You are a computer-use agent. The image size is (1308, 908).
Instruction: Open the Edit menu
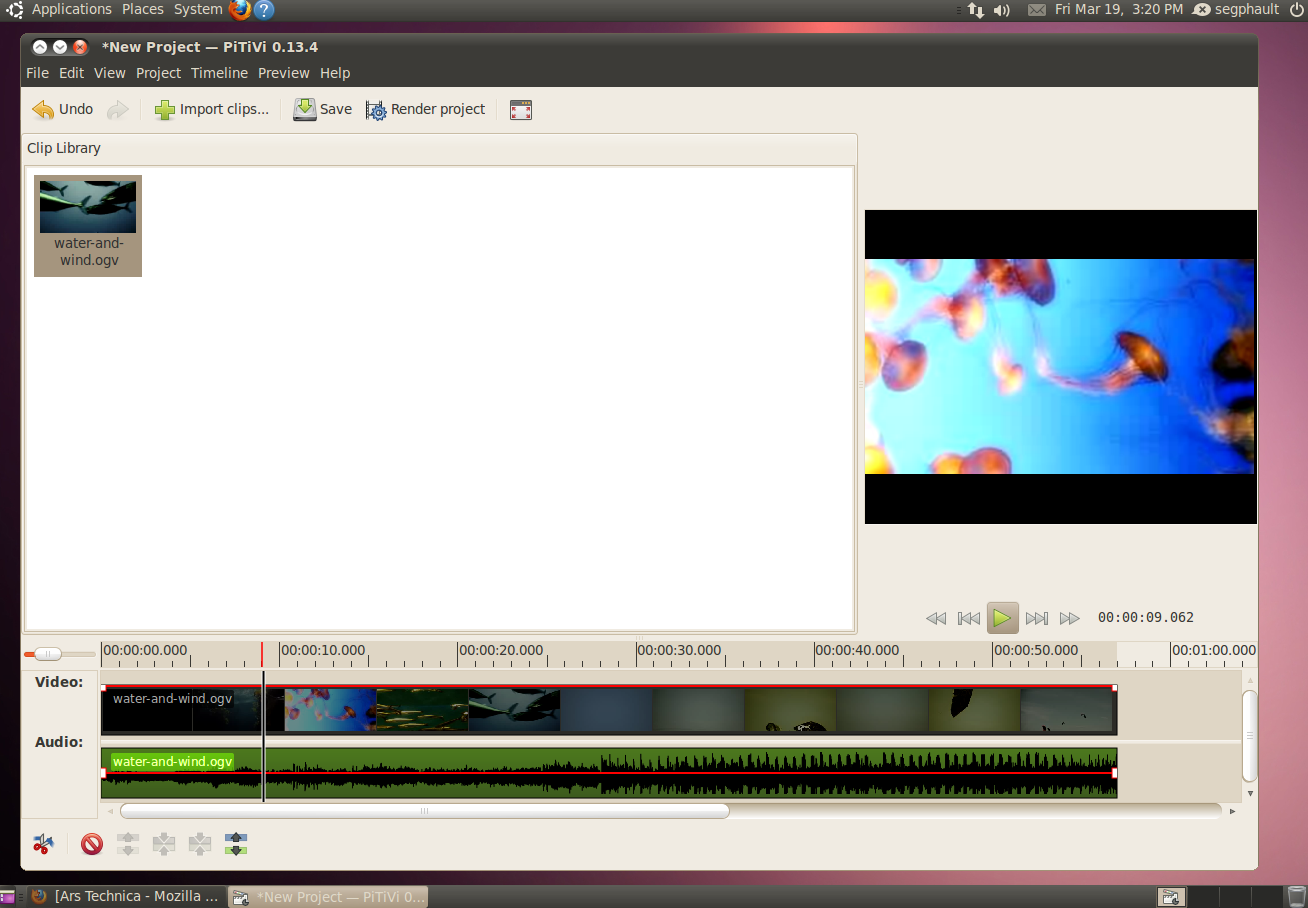pos(71,73)
